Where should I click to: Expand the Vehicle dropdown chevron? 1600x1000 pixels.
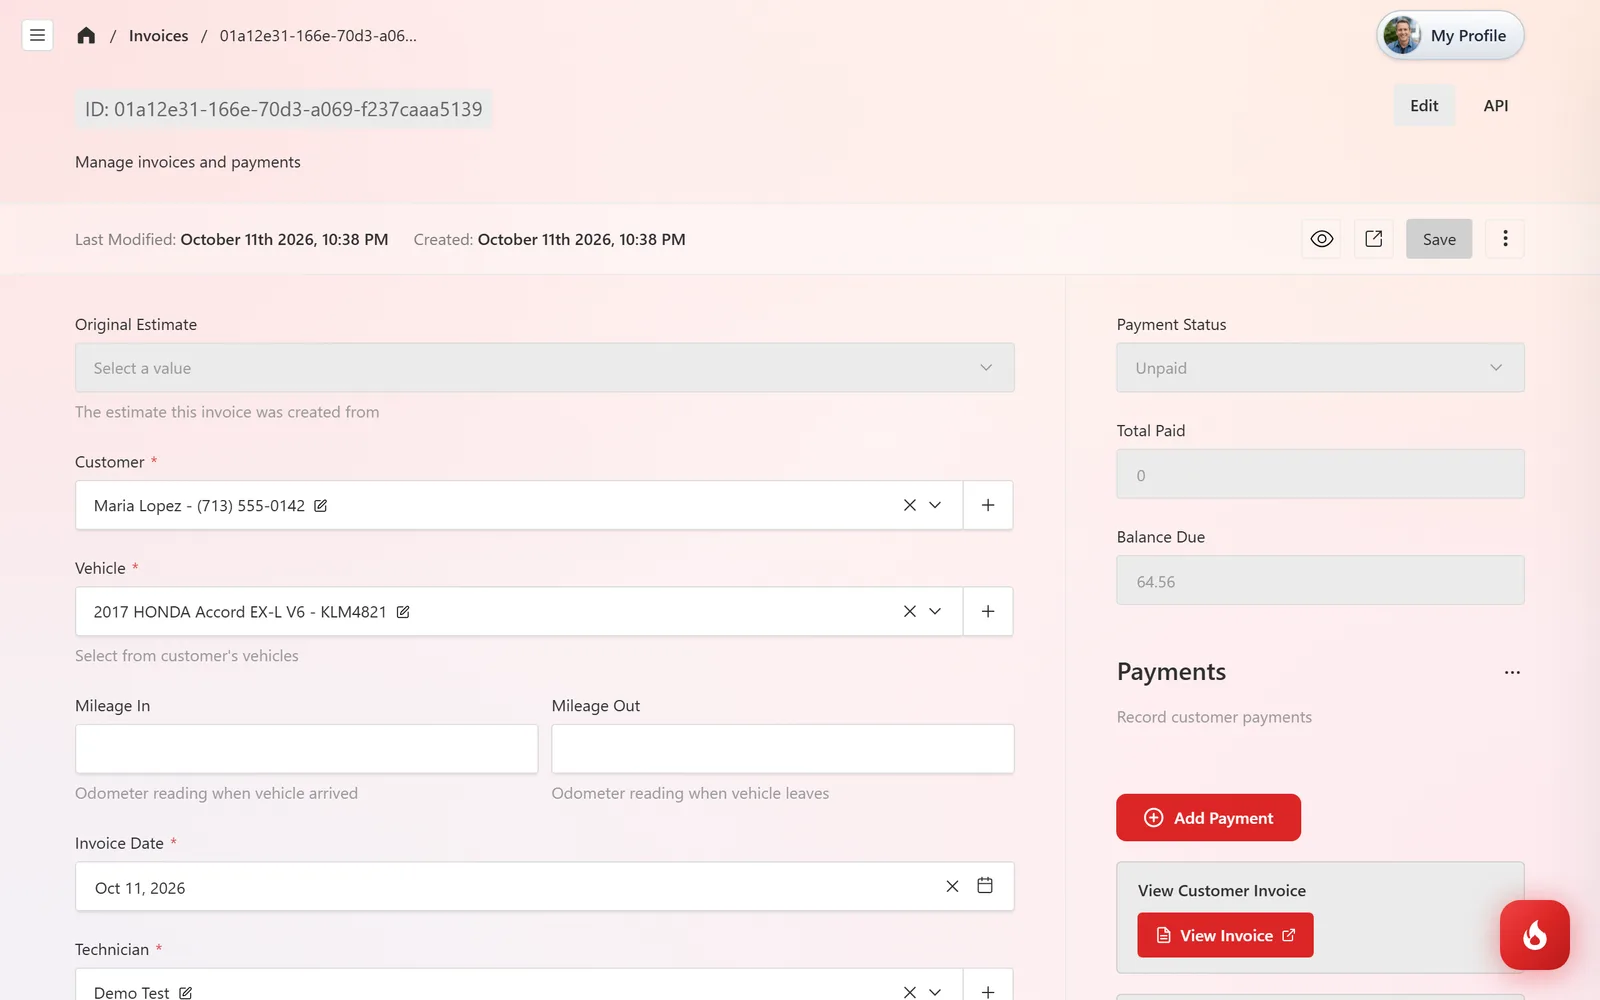pos(935,611)
